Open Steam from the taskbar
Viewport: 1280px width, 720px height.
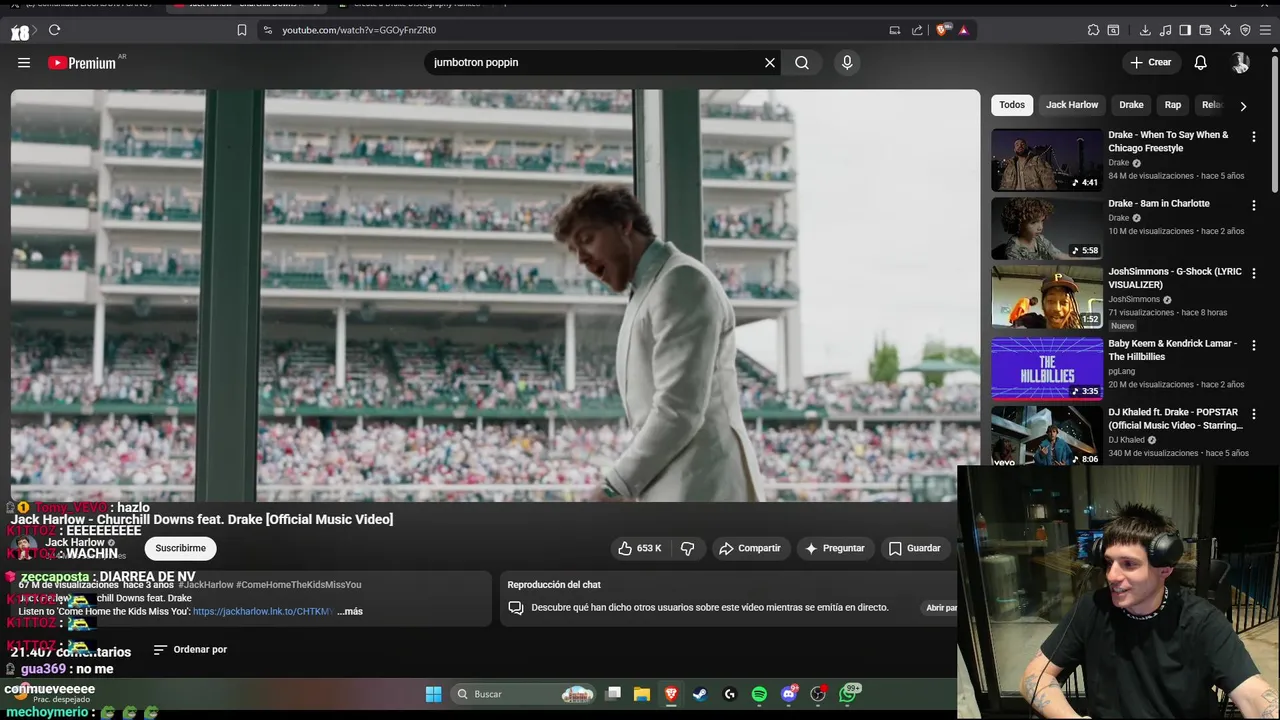pyautogui.click(x=700, y=694)
